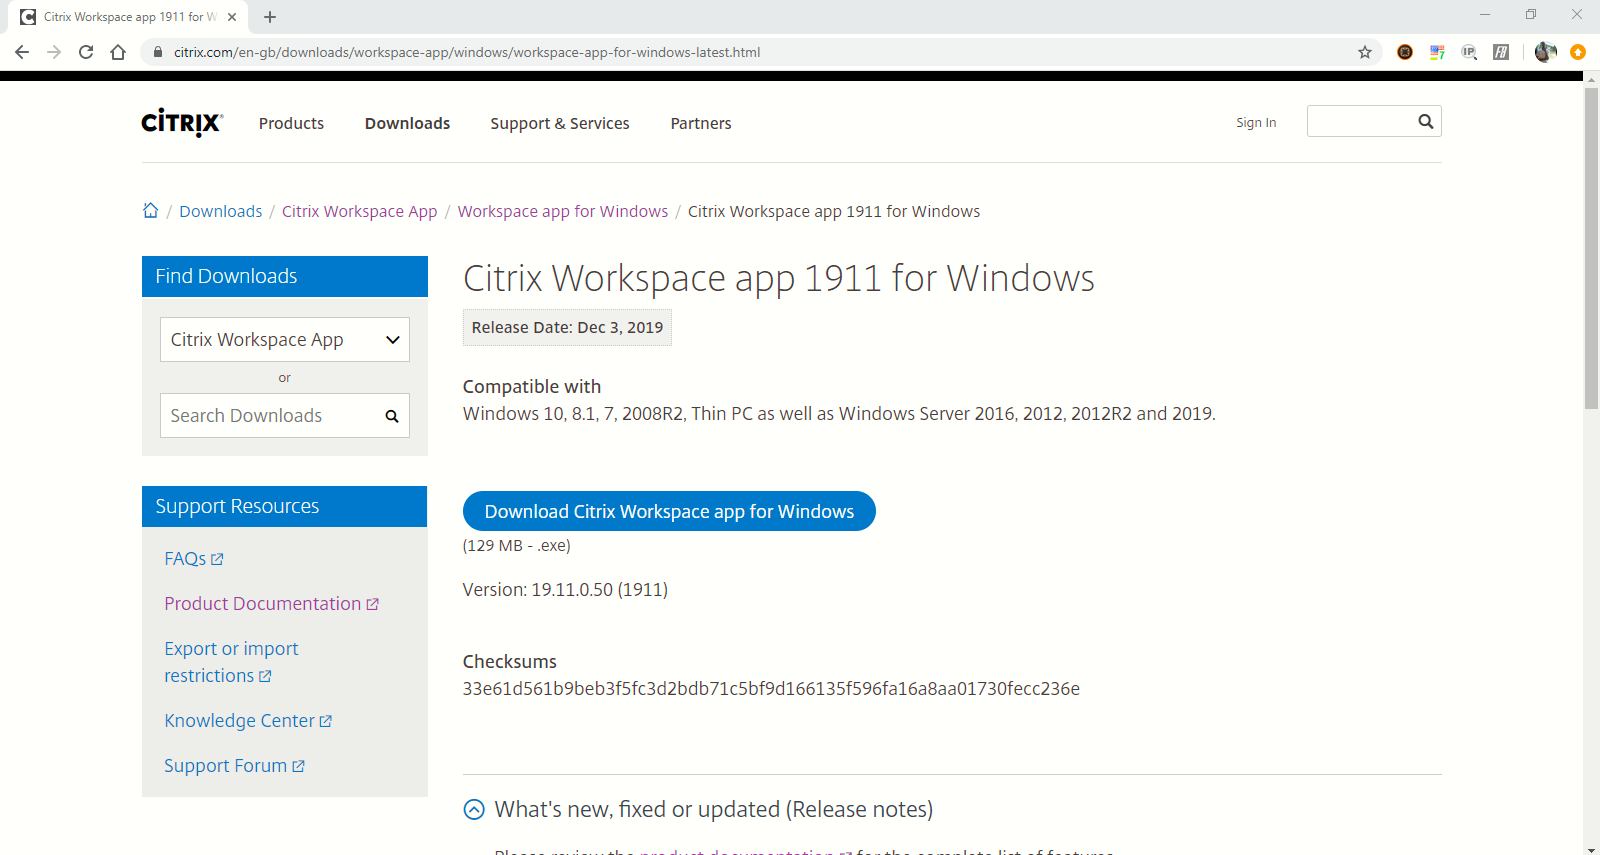Expand What's new, fixed or updated section
This screenshot has width=1600, height=855.
(713, 810)
